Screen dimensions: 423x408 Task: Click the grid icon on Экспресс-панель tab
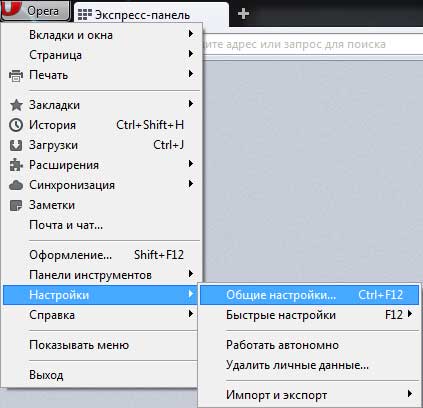85,14
